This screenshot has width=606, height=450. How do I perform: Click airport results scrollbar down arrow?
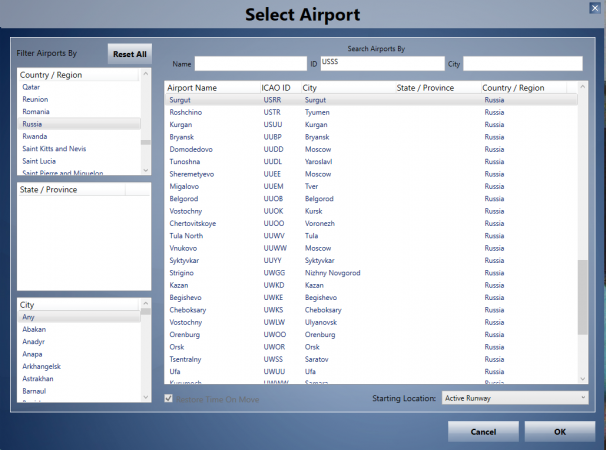(582, 379)
